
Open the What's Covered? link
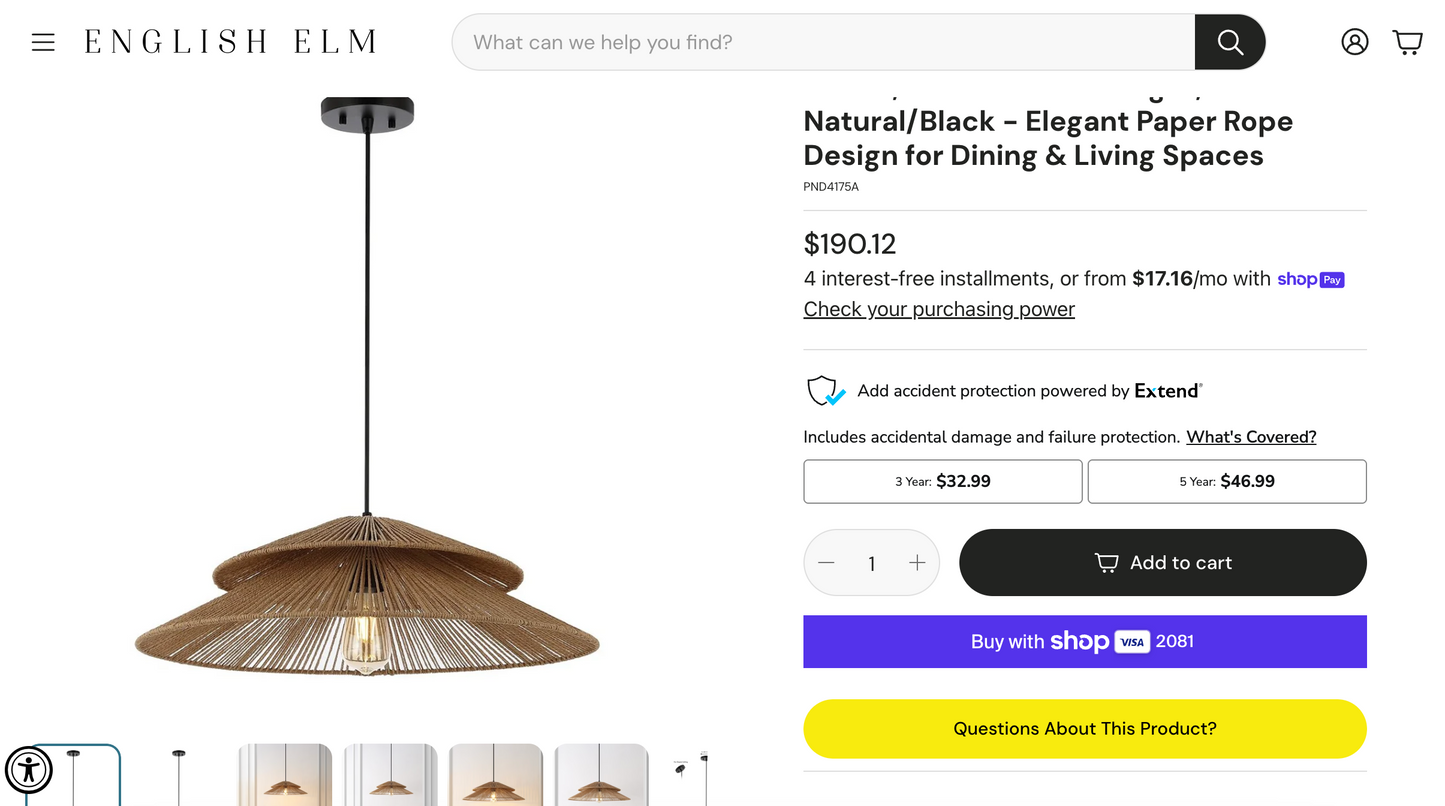(1250, 437)
